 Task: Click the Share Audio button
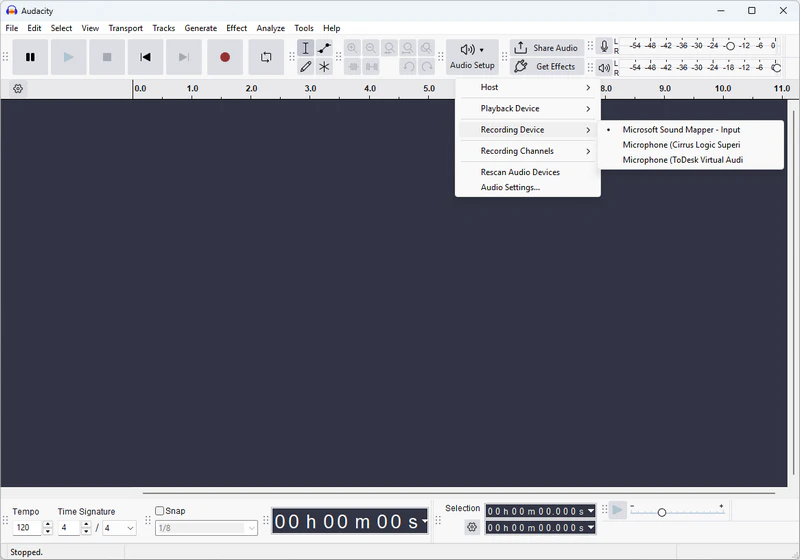coord(546,48)
